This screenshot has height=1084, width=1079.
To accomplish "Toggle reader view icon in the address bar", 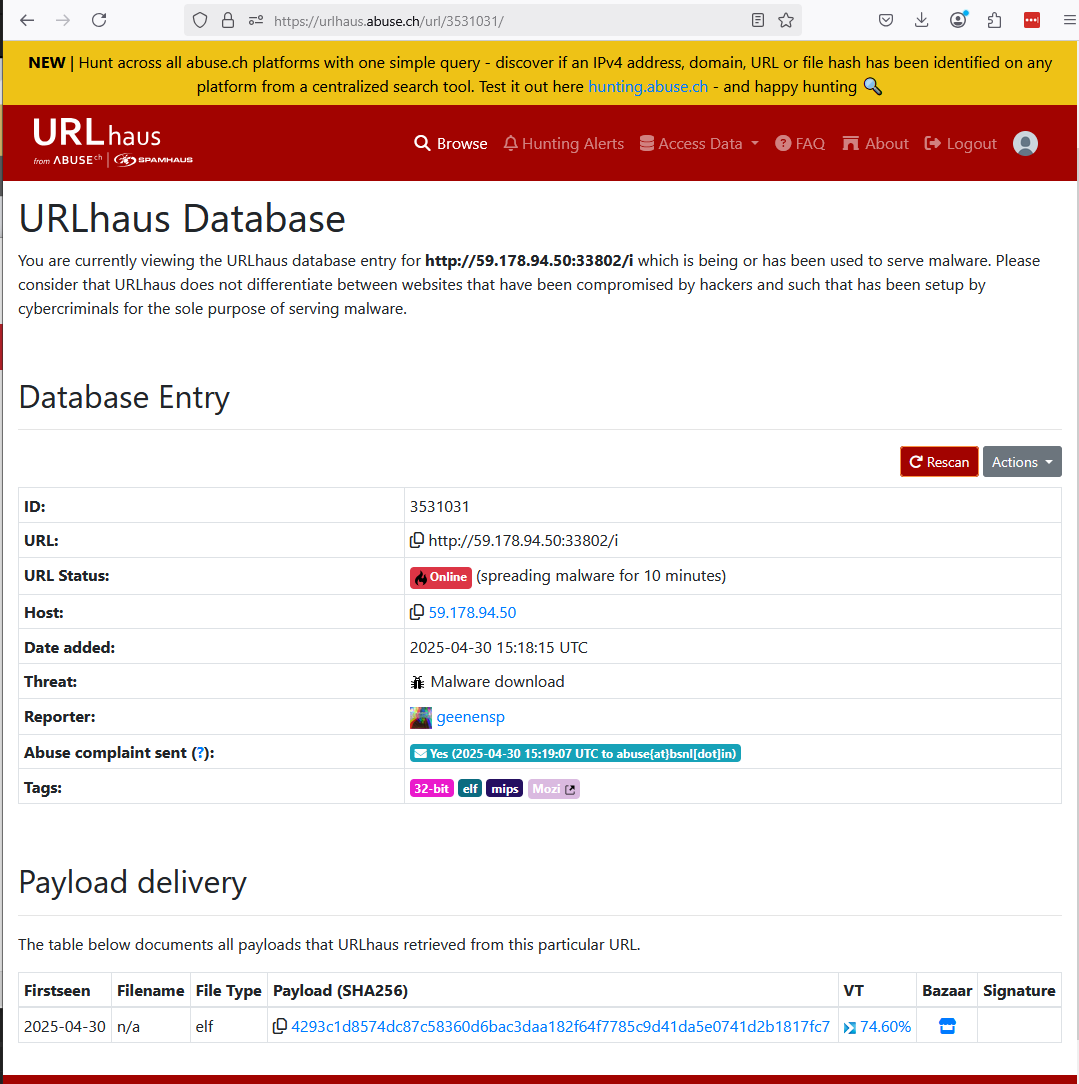I will [x=758, y=21].
